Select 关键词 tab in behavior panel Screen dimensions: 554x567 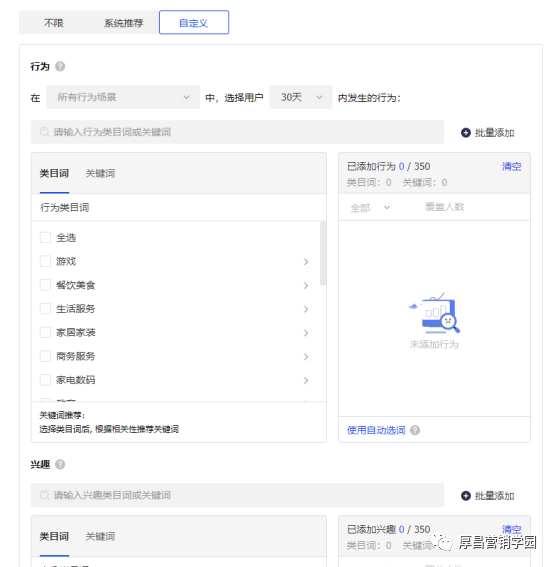click(100, 174)
